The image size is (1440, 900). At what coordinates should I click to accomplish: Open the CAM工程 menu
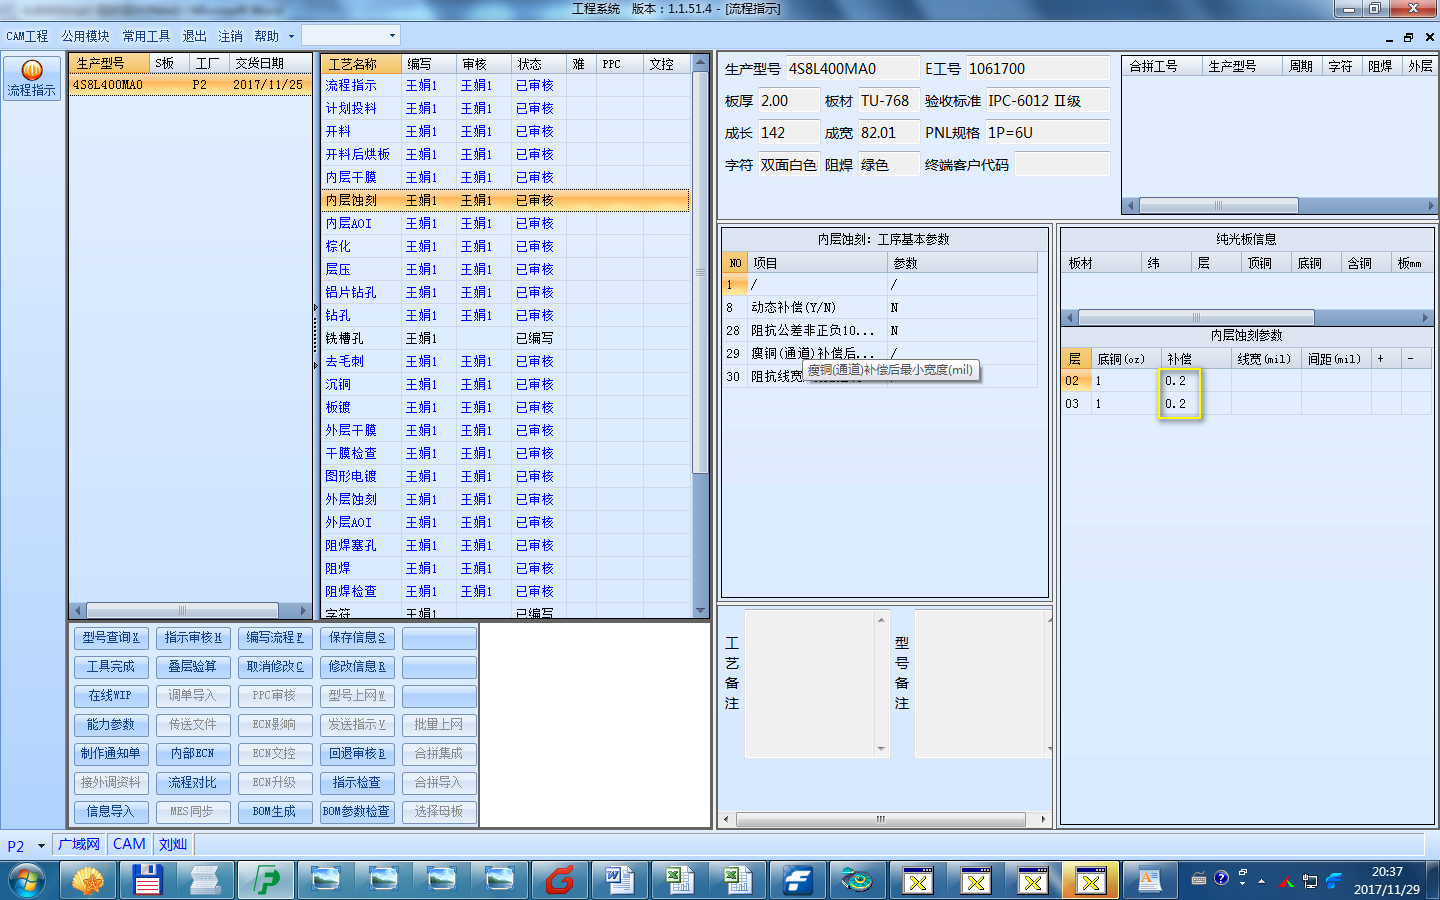(x=27, y=36)
